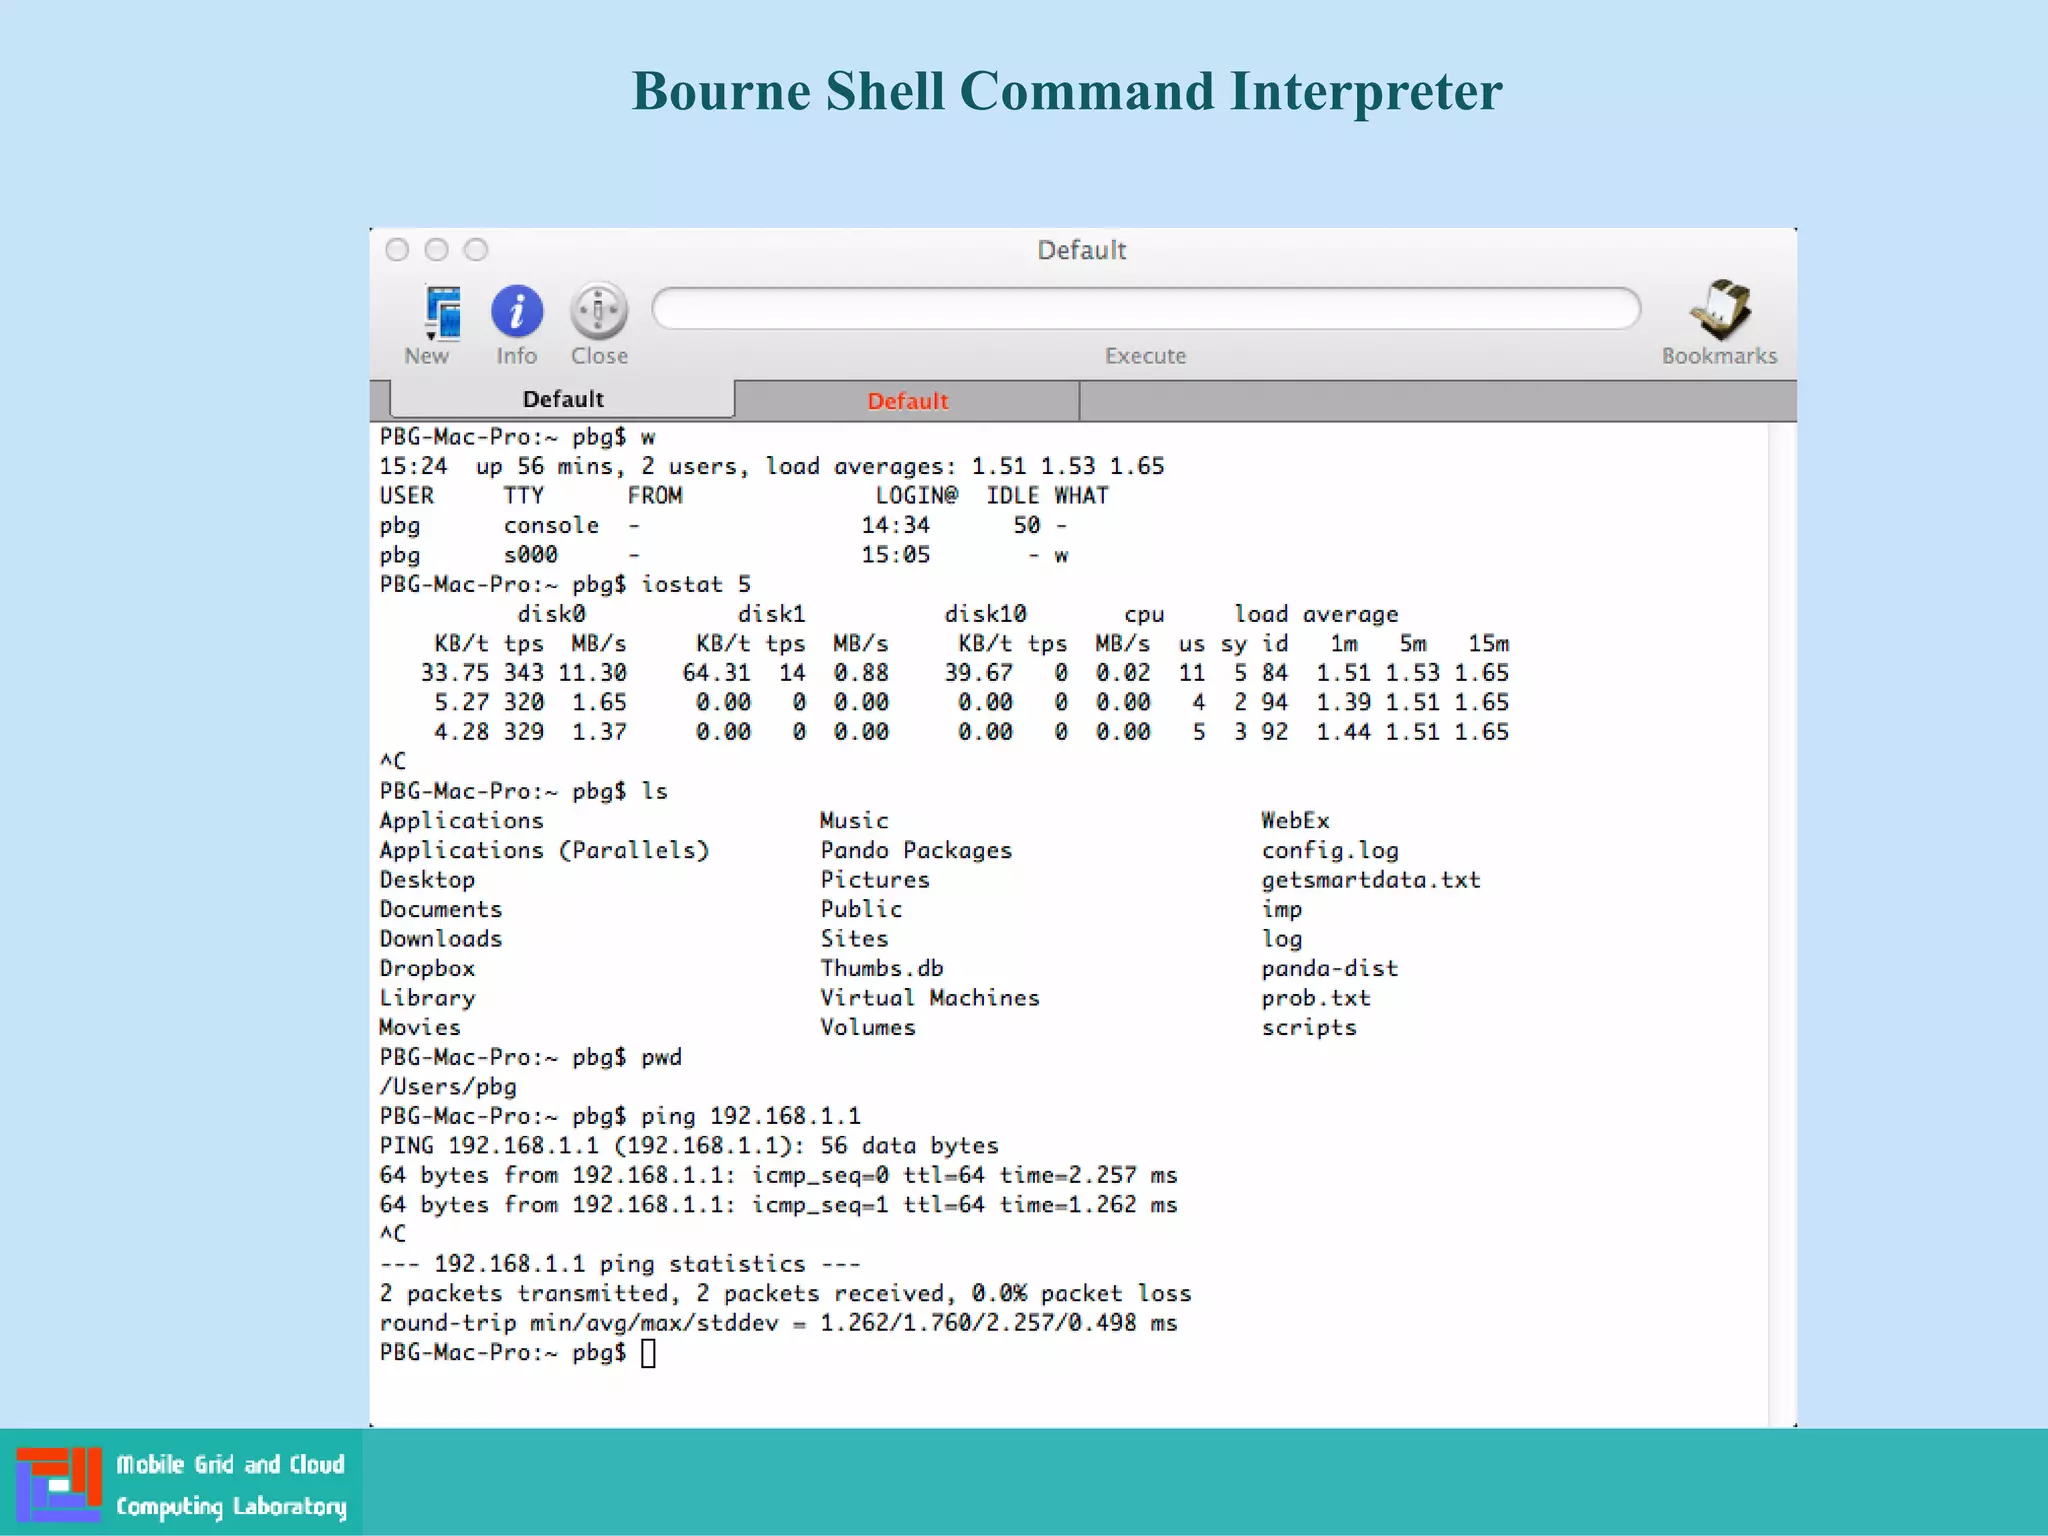Click the minimize window button

point(436,250)
